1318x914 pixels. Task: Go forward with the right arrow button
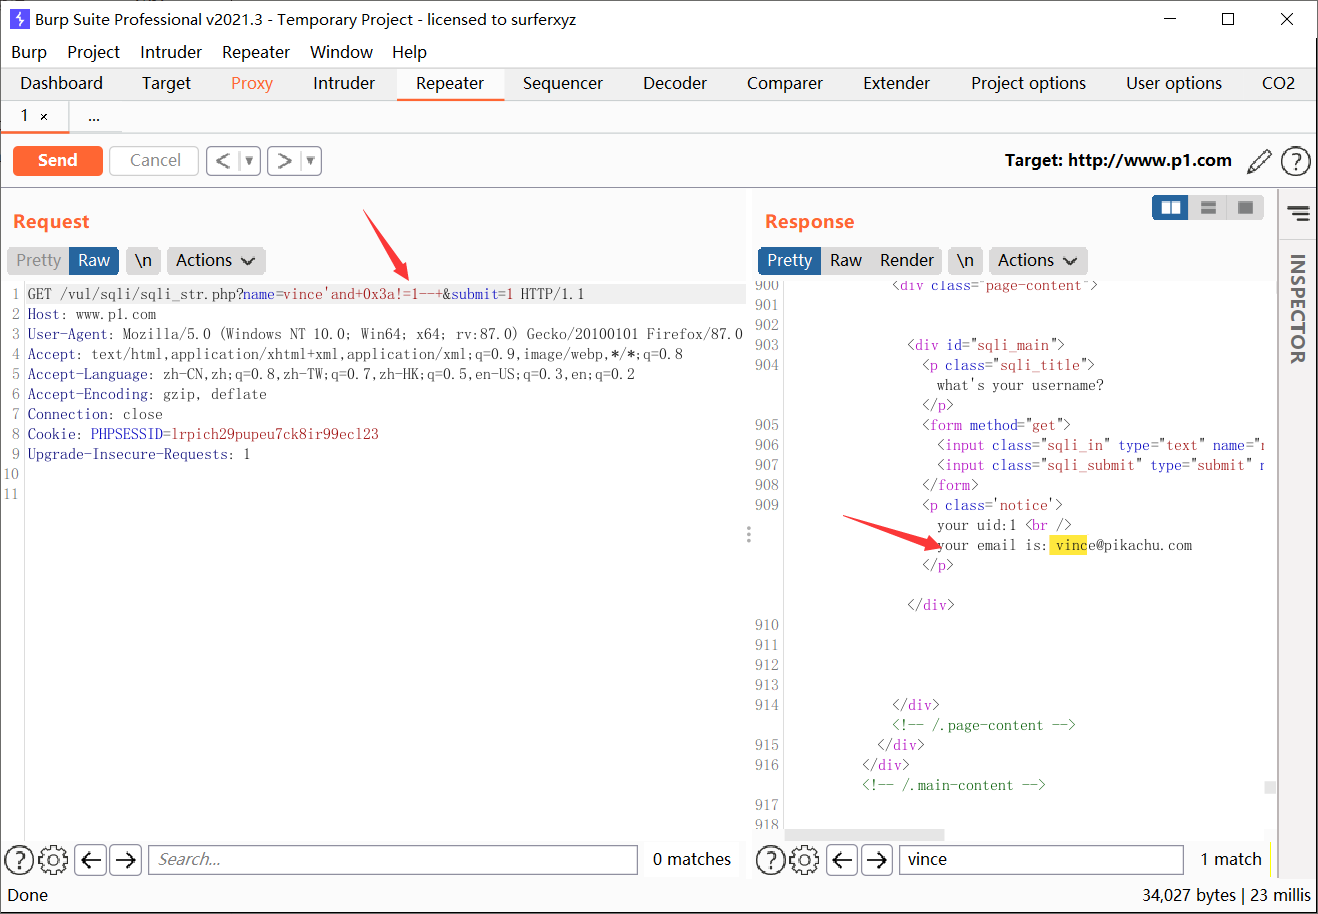284,160
